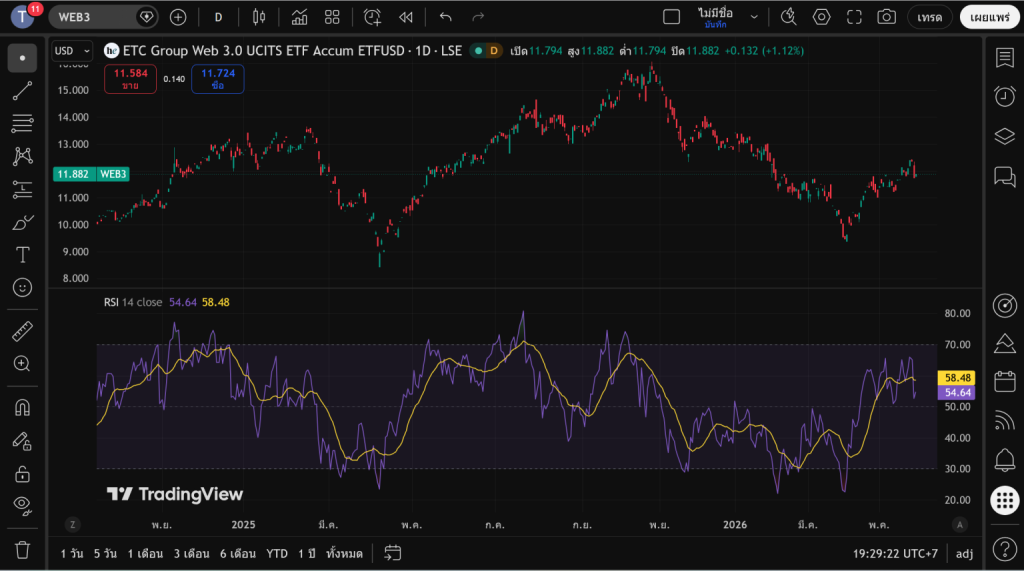Select the pattern drawing tool
The width and height of the screenshot is (1024, 571).
(x=22, y=156)
